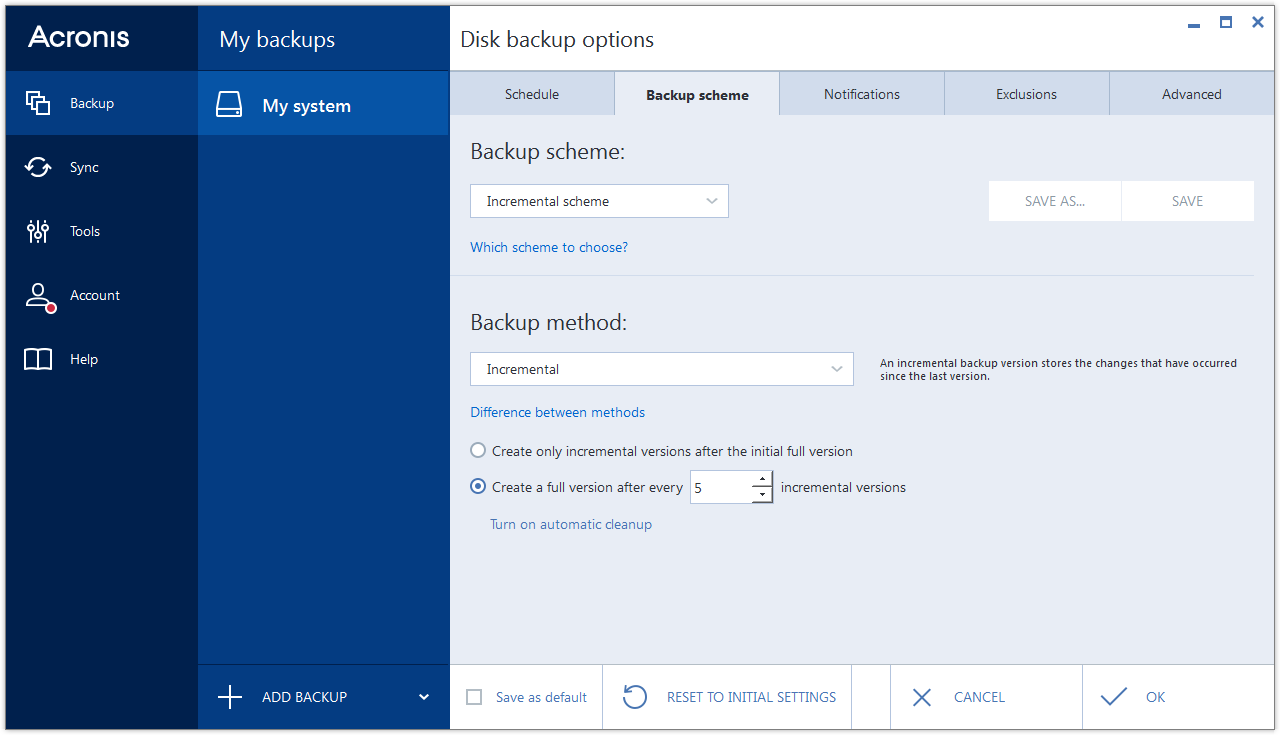The height and width of the screenshot is (735, 1280).
Task: Open the Difference between methods link
Action: tap(558, 412)
